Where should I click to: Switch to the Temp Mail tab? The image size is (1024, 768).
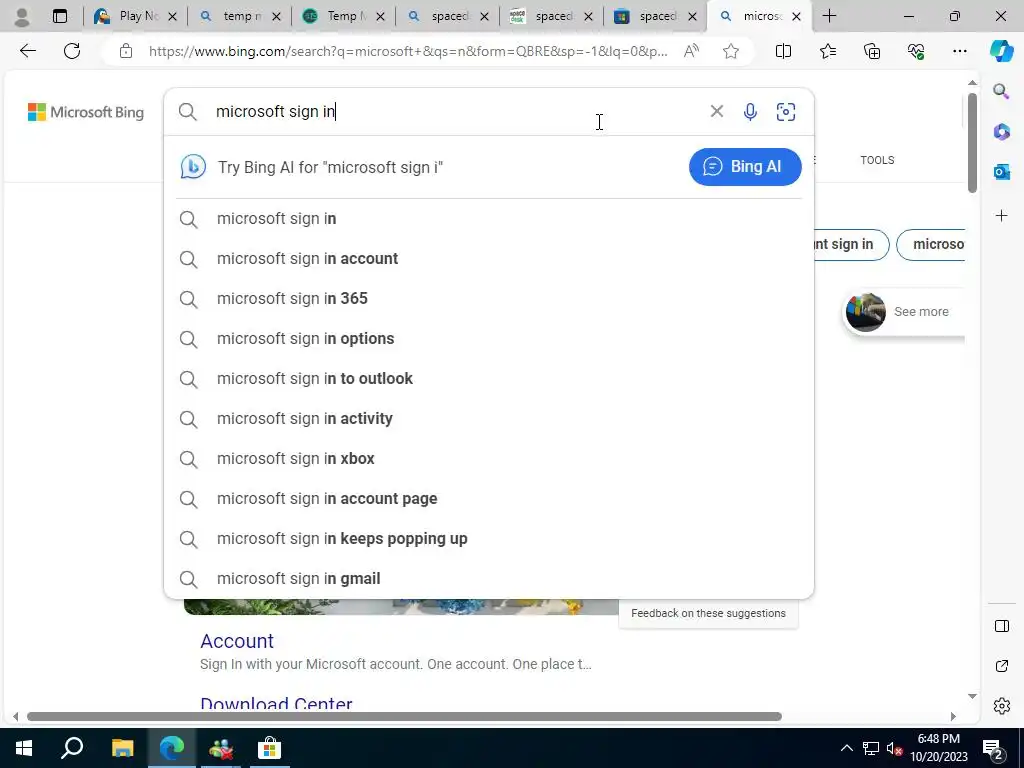[x=343, y=16]
